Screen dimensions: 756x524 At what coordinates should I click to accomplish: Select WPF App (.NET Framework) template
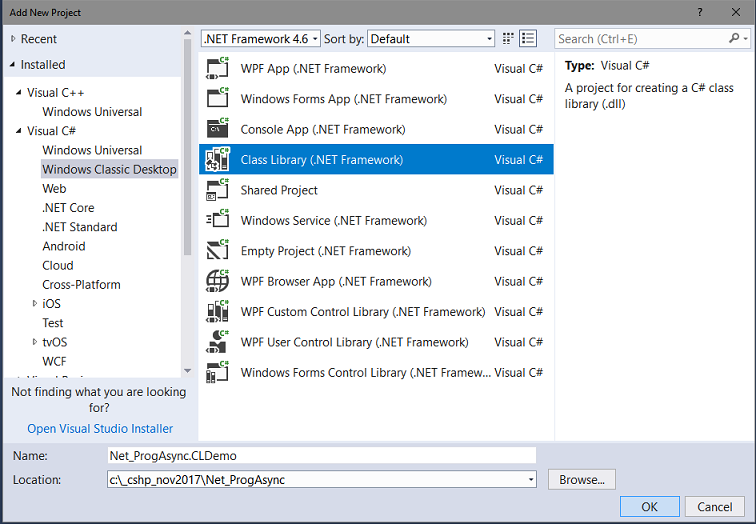(376, 68)
